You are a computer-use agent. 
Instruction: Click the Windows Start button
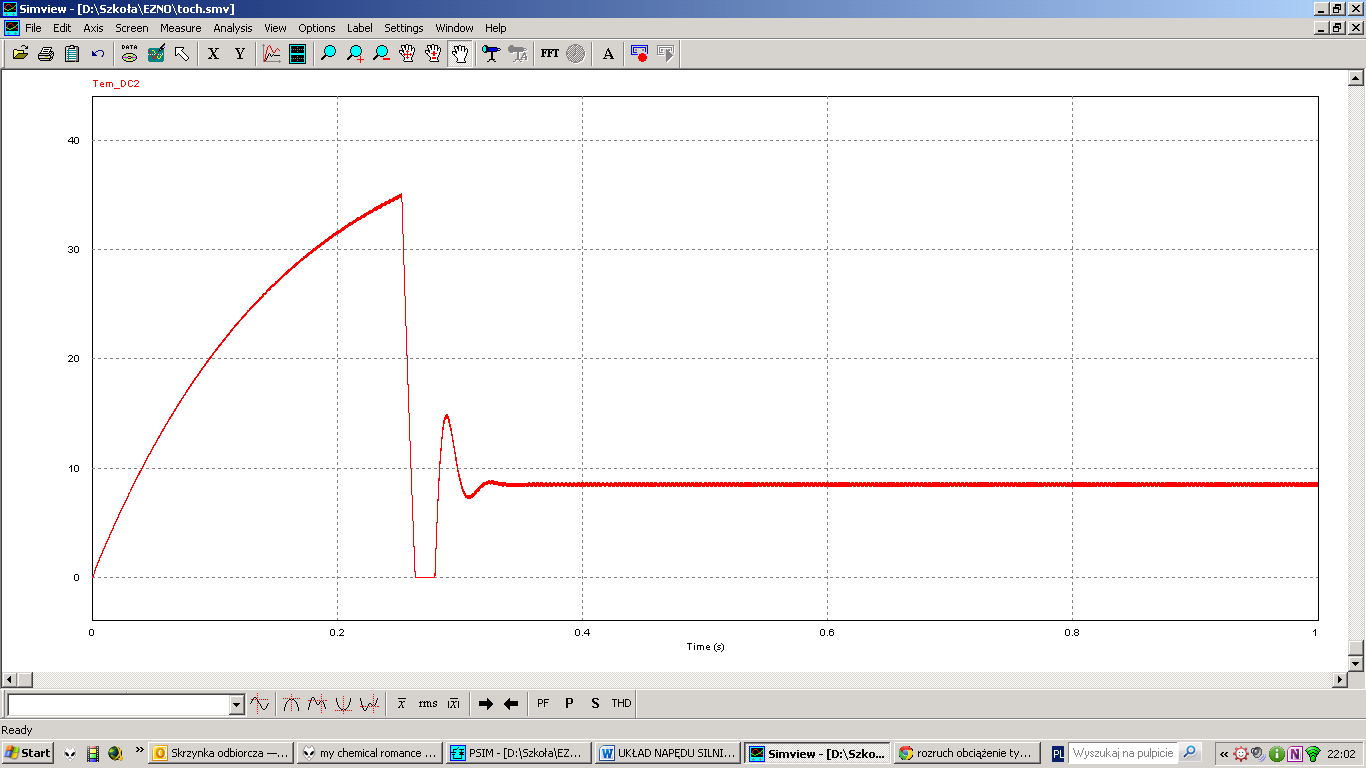pos(28,753)
